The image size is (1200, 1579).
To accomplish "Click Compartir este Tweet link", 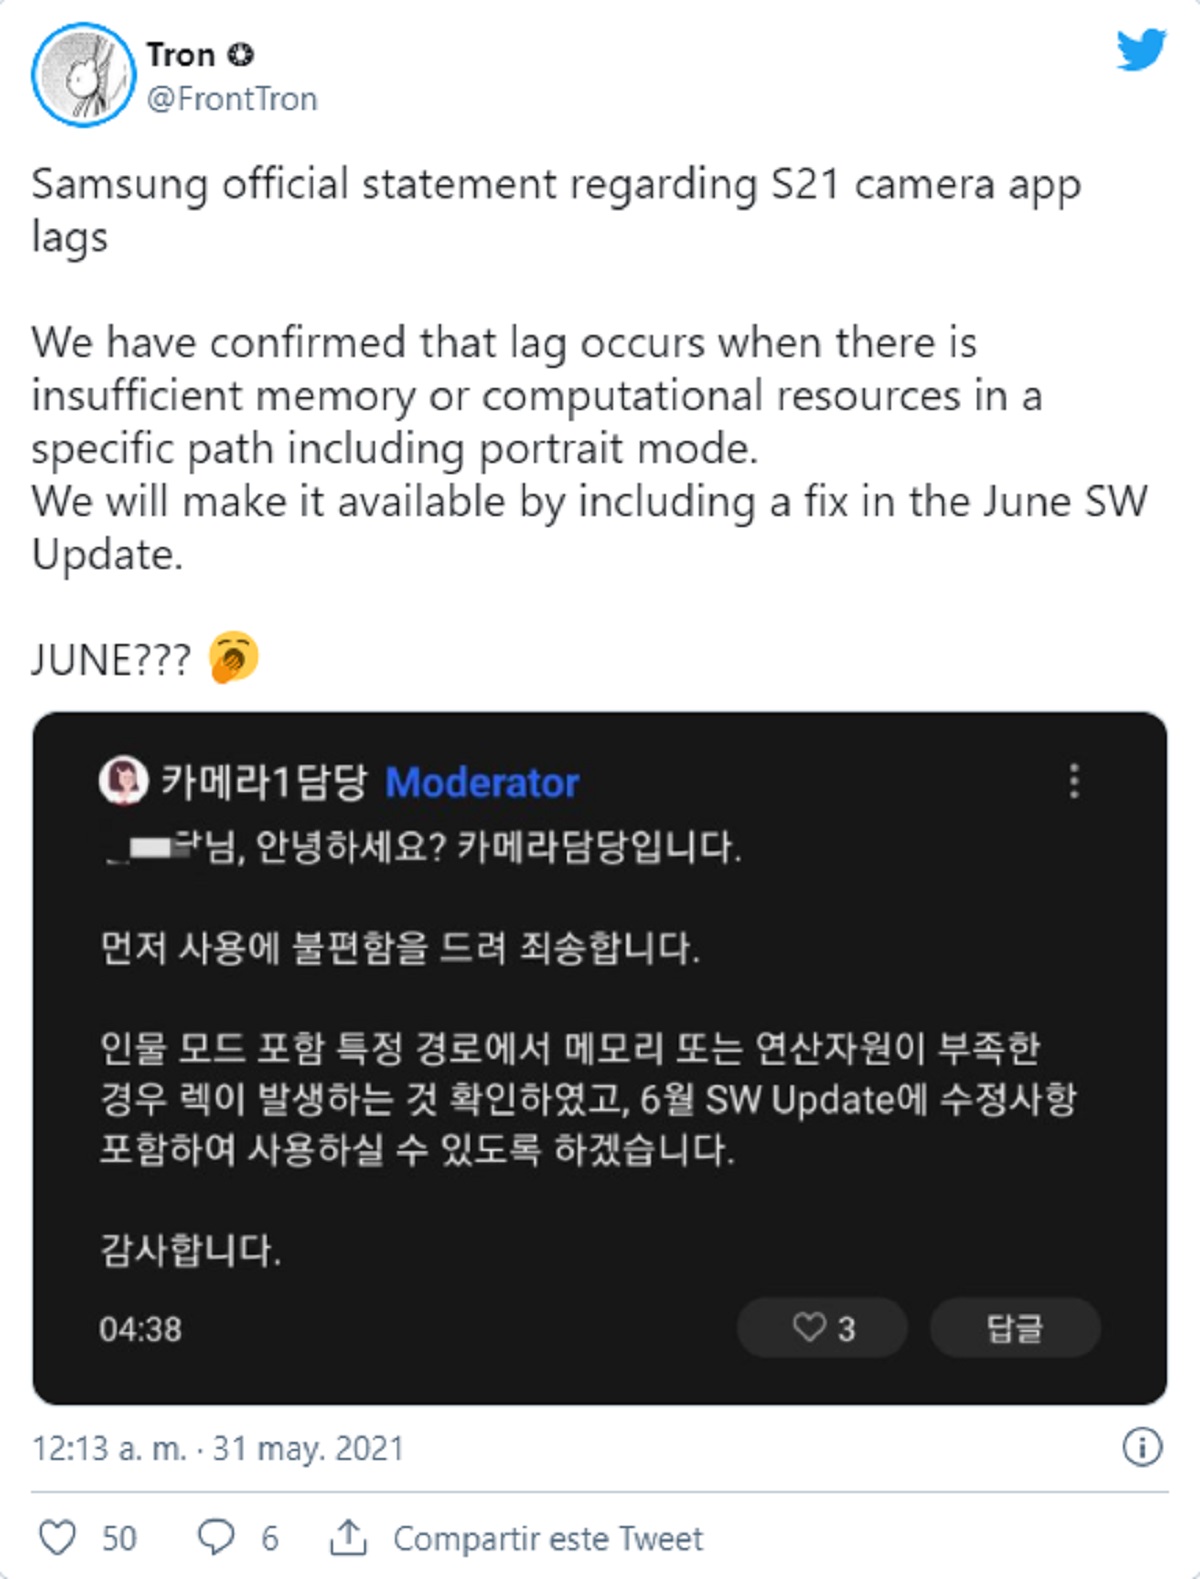I will 548,1538.
